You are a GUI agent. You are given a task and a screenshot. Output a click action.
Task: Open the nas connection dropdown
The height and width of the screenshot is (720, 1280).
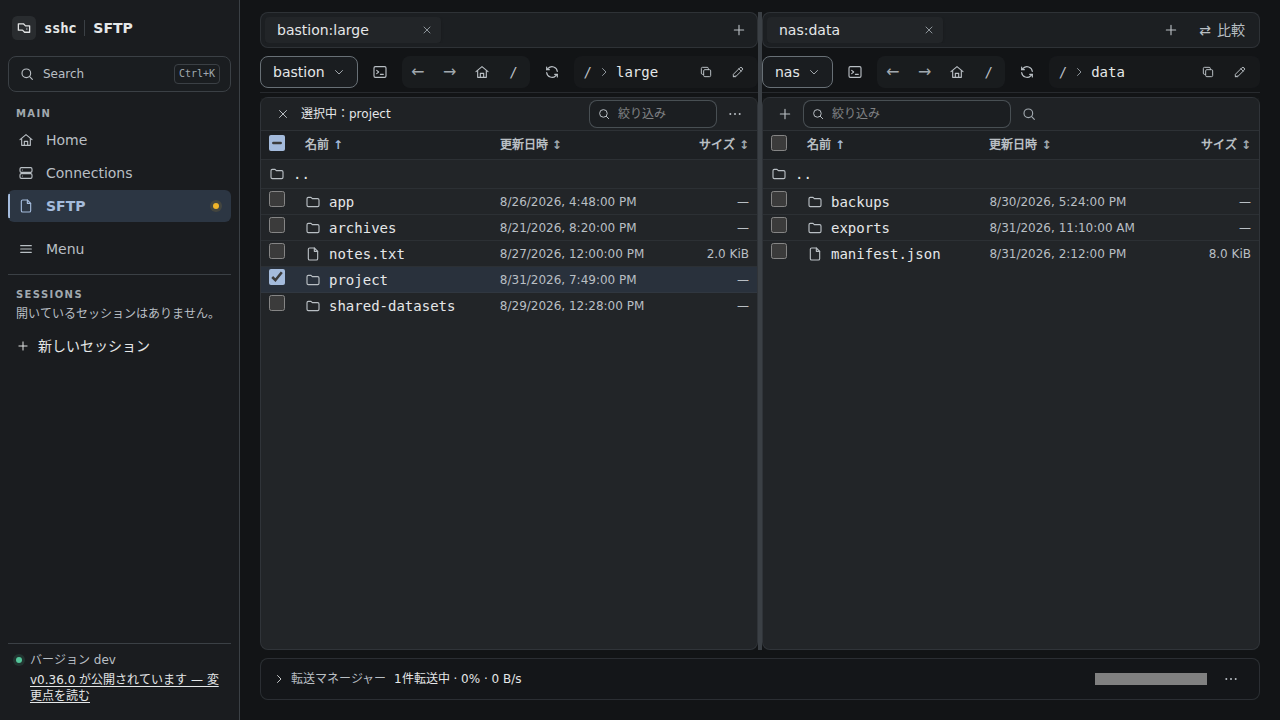tap(797, 72)
